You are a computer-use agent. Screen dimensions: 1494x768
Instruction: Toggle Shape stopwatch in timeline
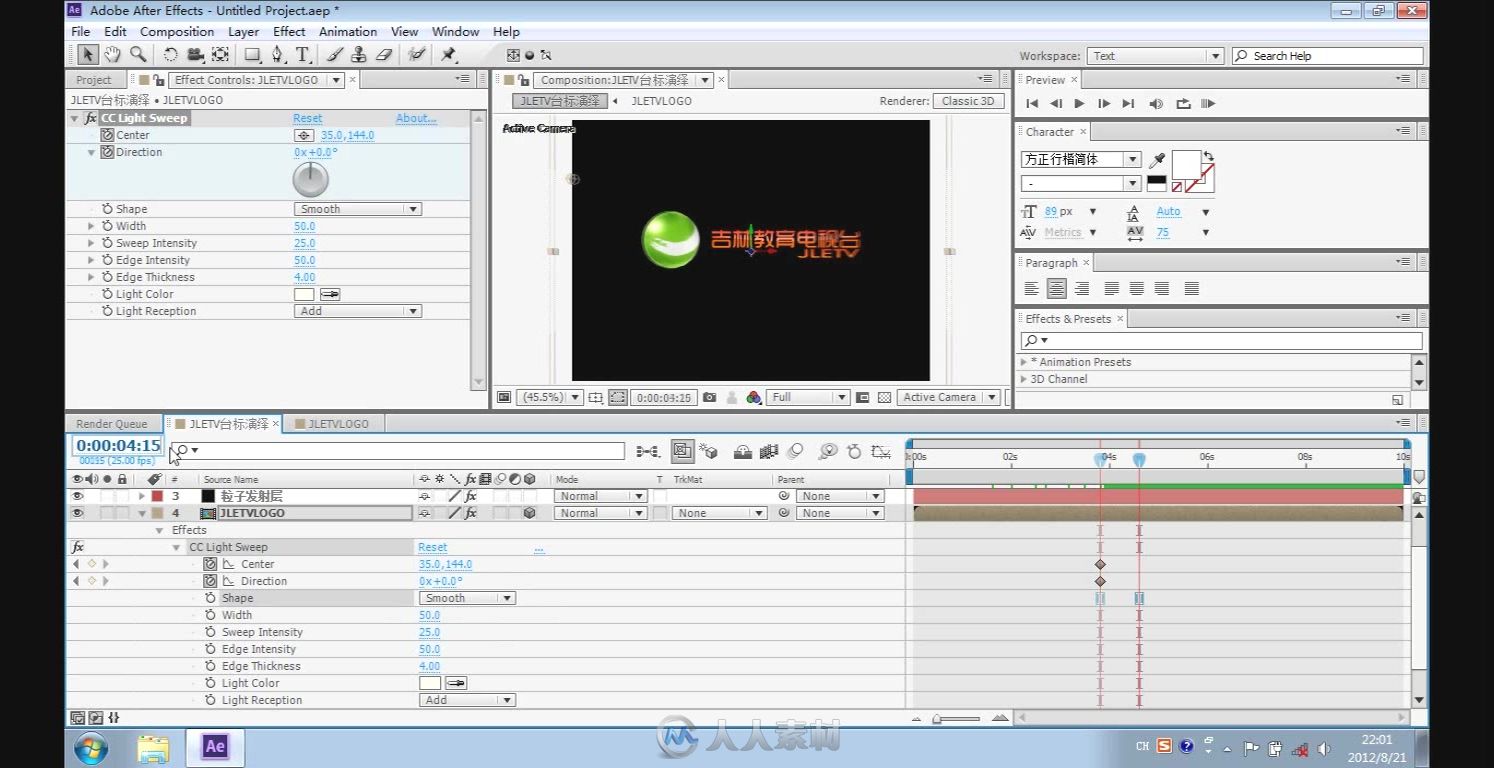(x=210, y=598)
